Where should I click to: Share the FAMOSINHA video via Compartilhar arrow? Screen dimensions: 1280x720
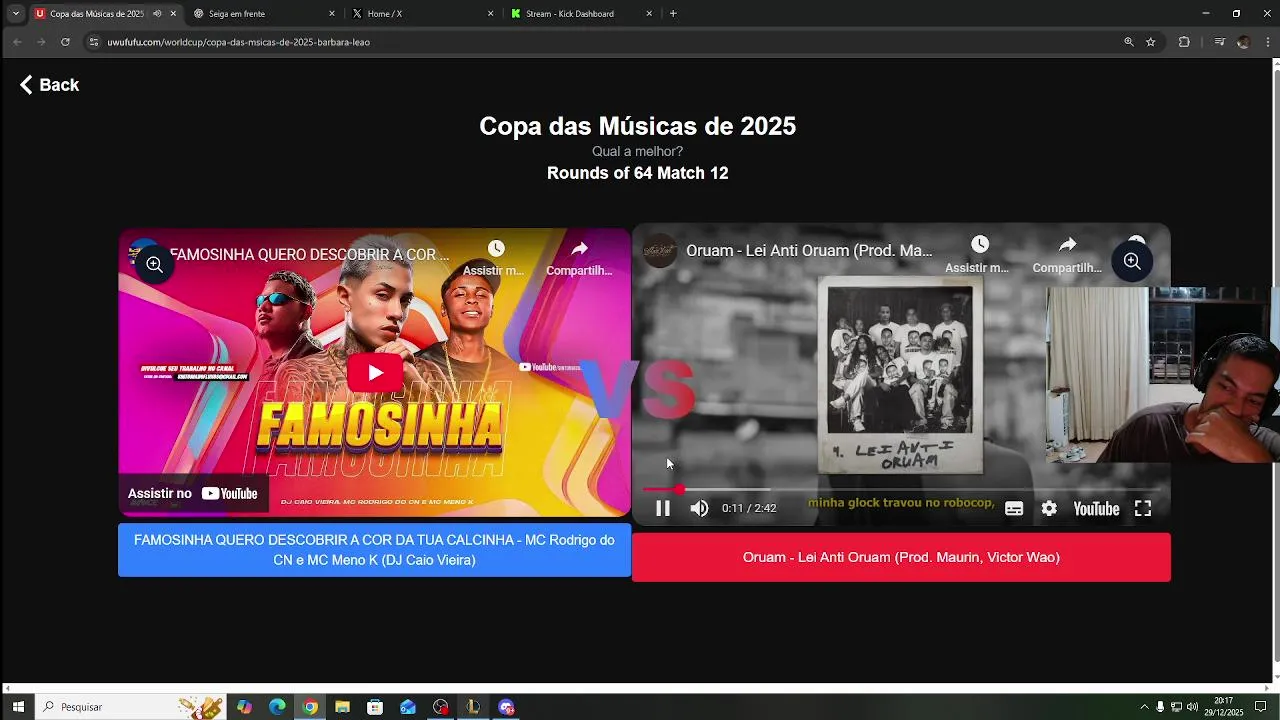click(x=579, y=257)
